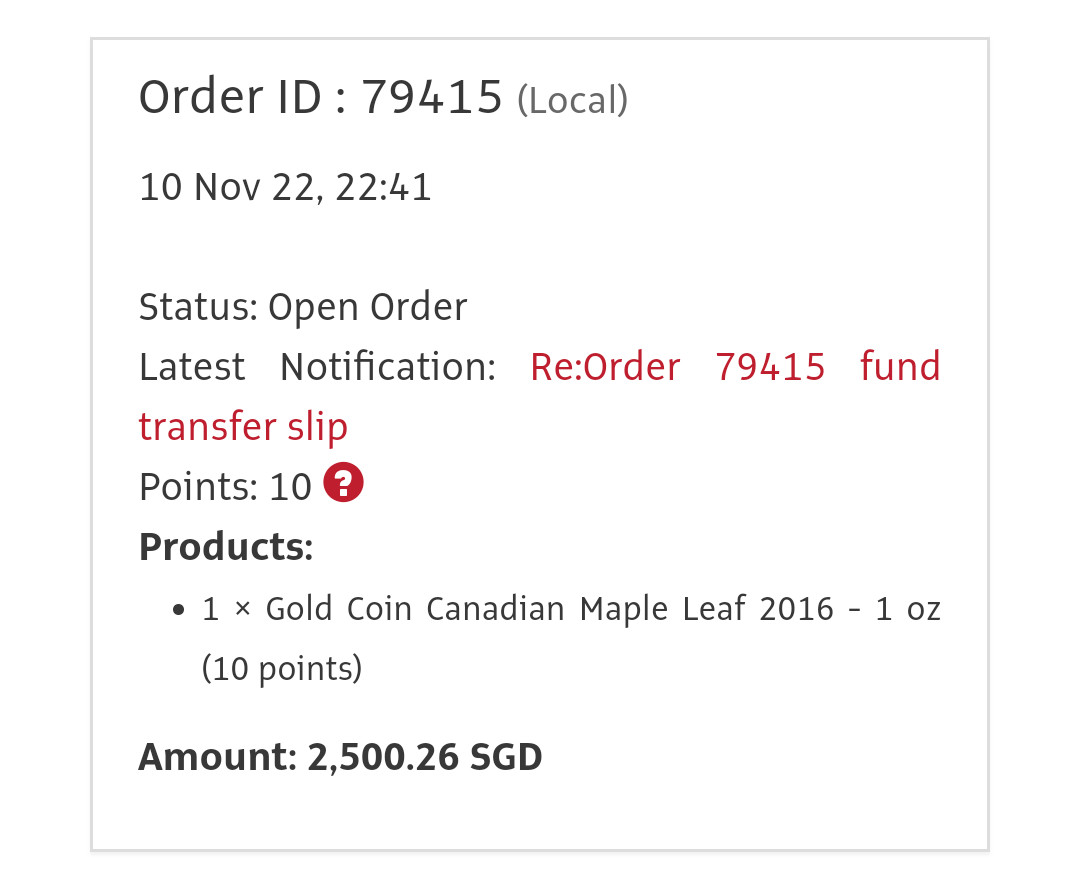
Task: Click the order number 79415 in heading
Action: pos(431,98)
